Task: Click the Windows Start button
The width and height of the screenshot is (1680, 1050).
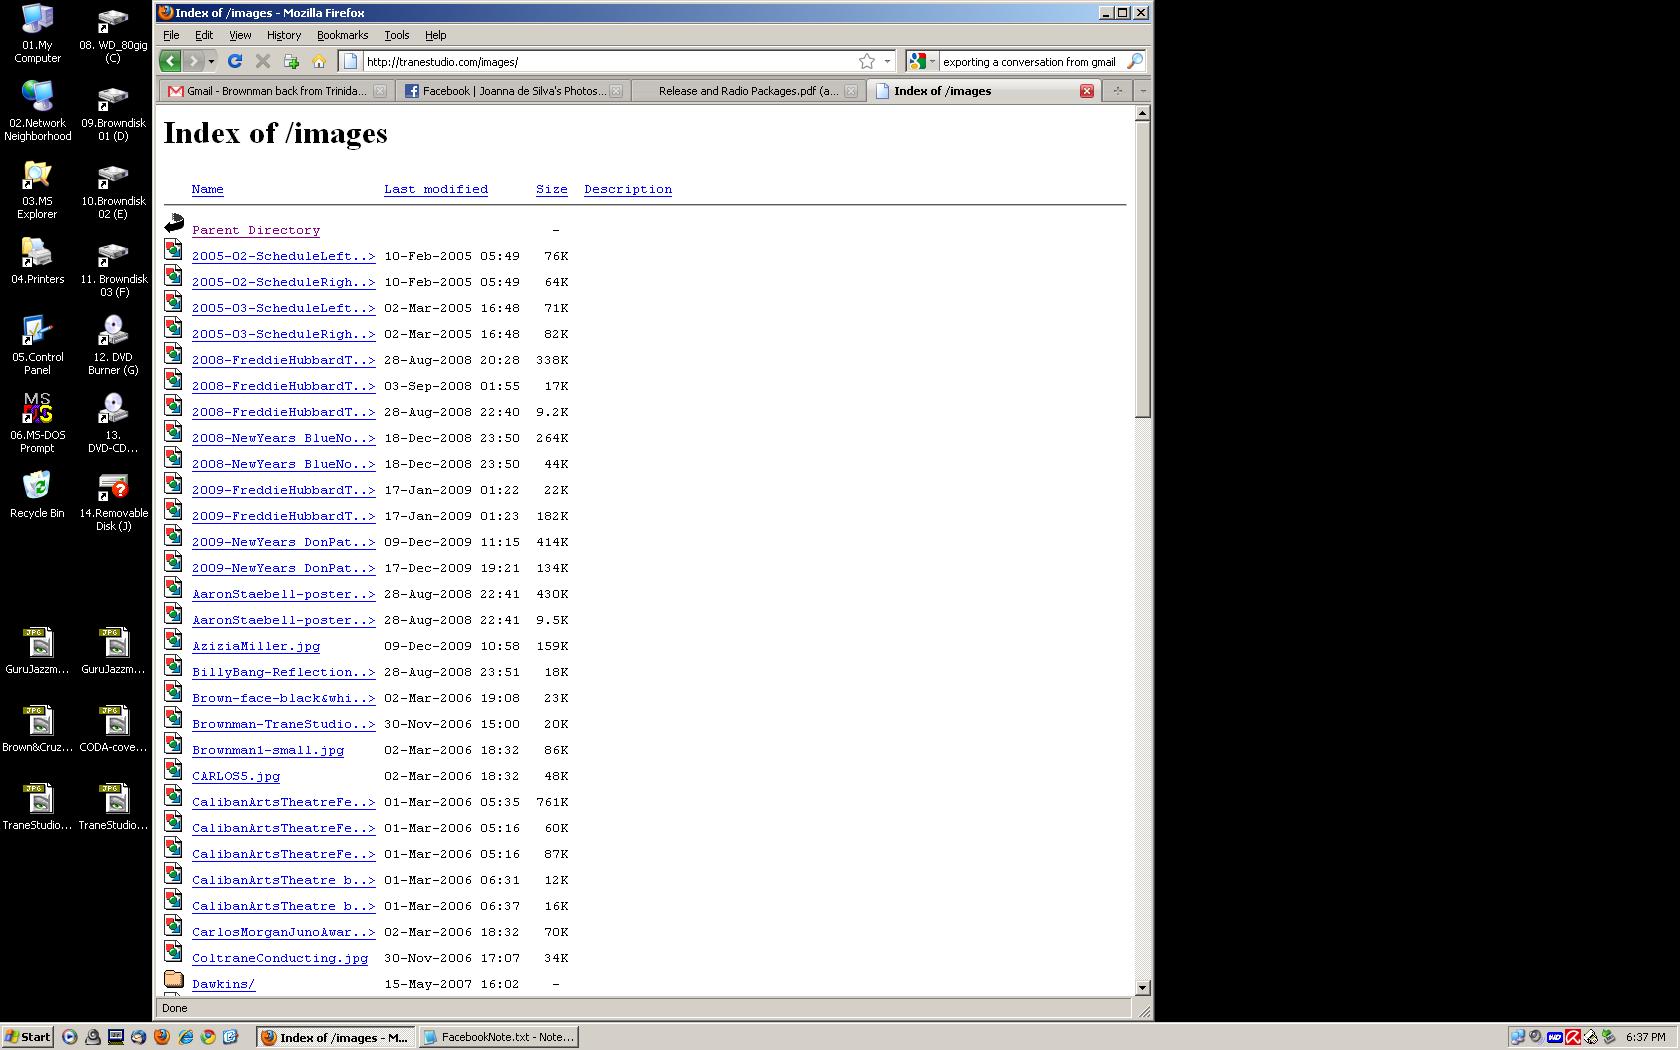Action: click(27, 1037)
